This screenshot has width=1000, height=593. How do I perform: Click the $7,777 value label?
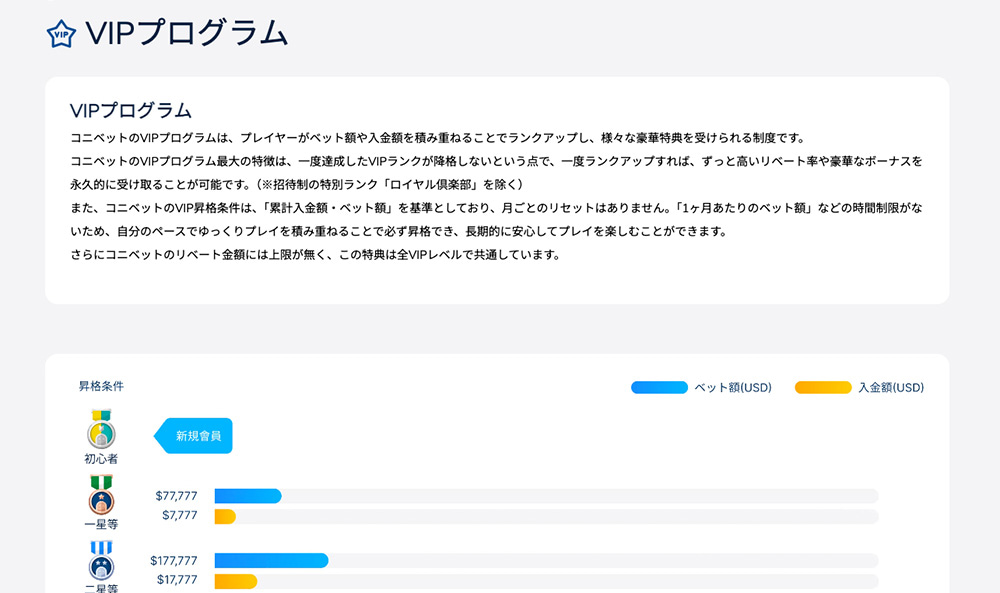click(180, 515)
